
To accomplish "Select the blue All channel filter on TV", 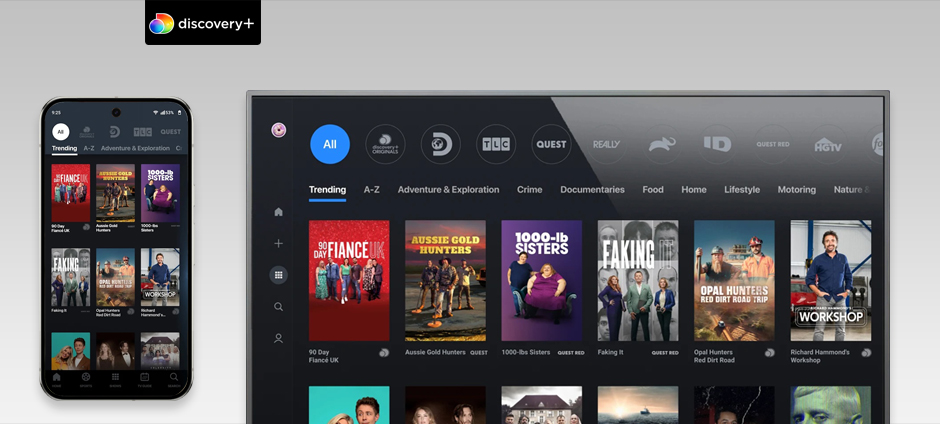I will 330,144.
